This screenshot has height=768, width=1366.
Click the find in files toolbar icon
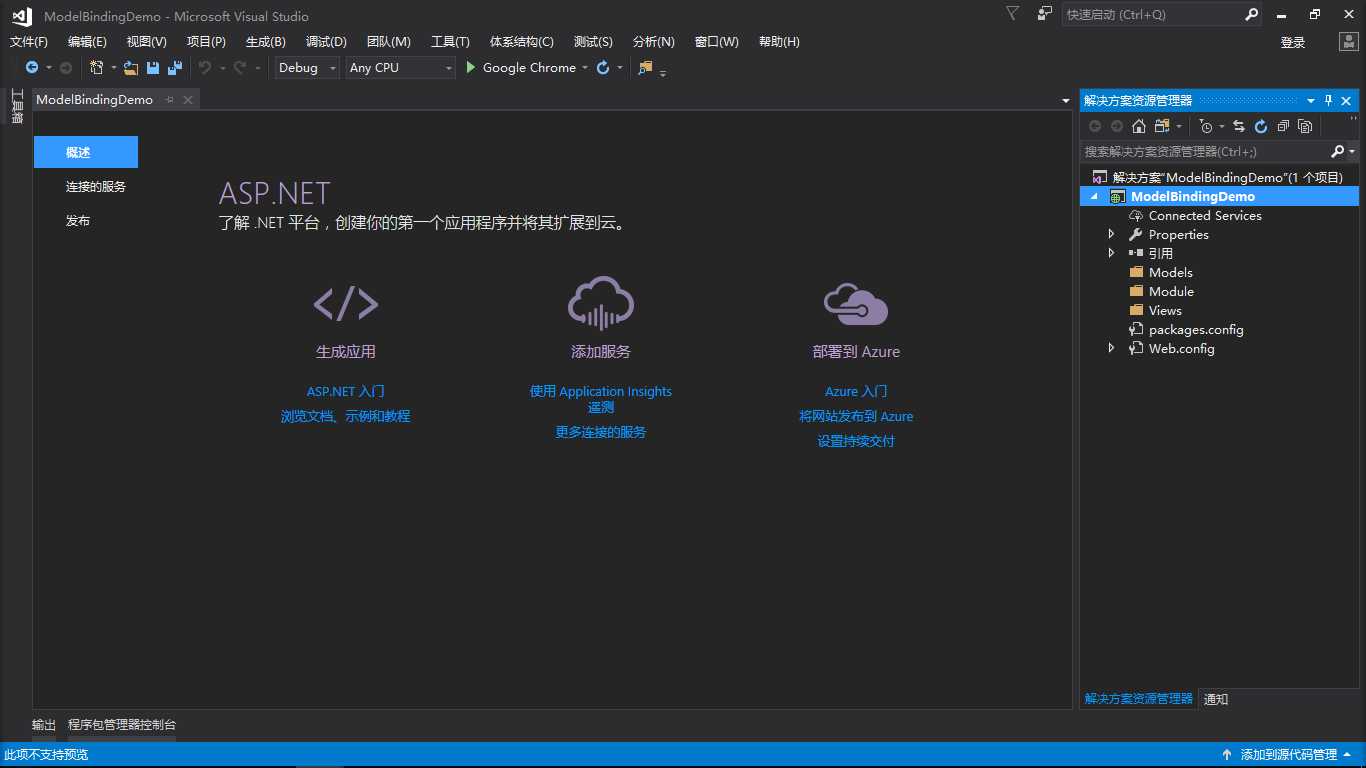coord(645,68)
